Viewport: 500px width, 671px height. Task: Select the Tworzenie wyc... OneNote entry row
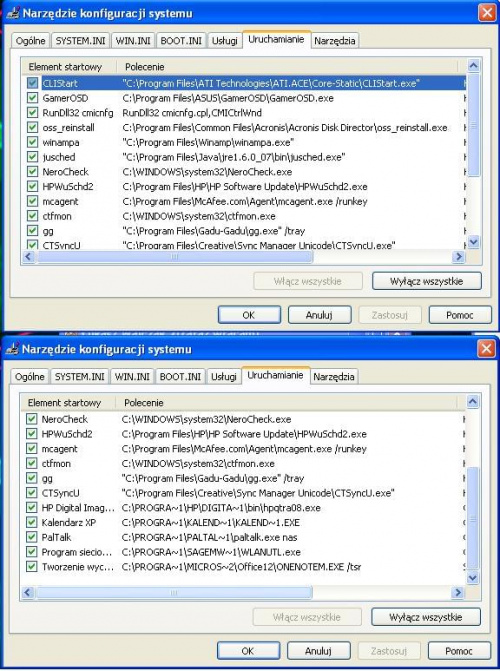pyautogui.click(x=246, y=567)
